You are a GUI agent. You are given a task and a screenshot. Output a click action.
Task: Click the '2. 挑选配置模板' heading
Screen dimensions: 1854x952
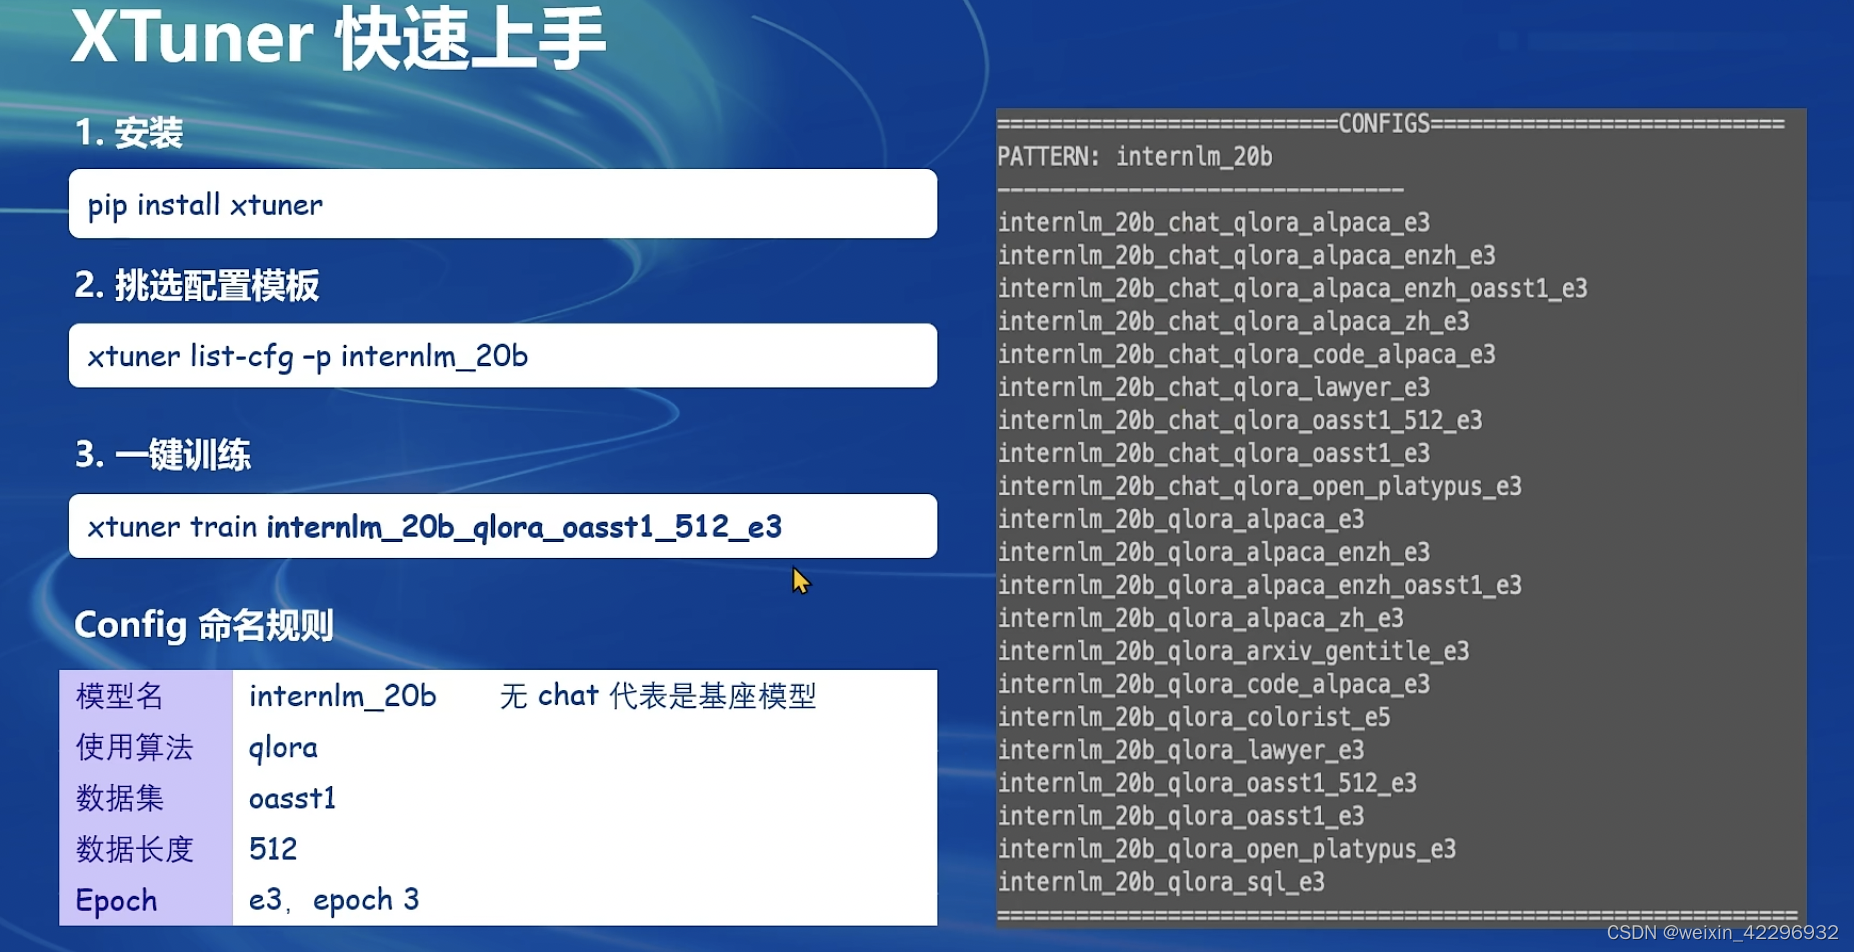(197, 286)
